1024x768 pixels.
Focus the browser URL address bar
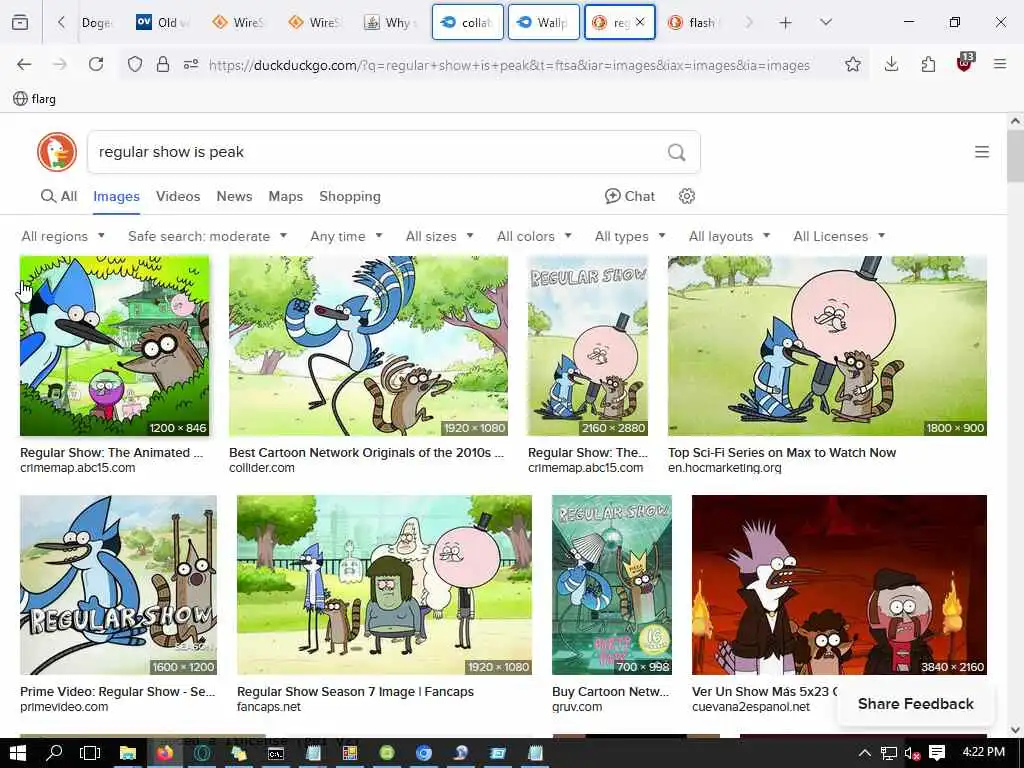(x=509, y=65)
